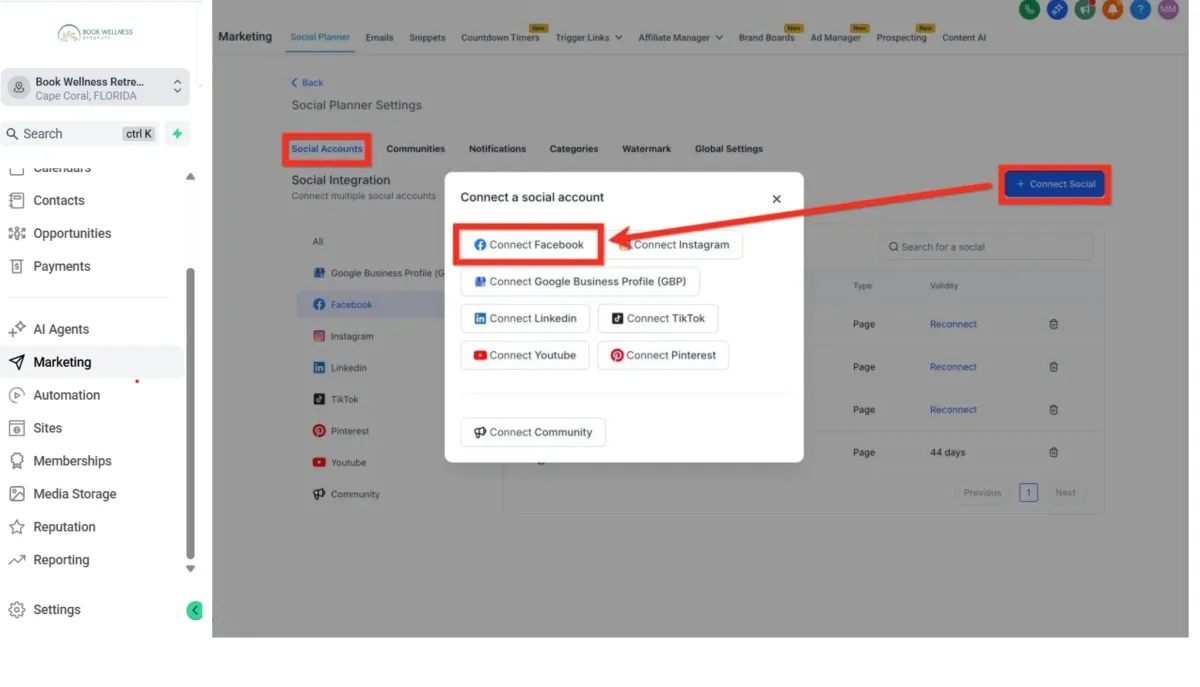Close the Connect a social account dialog
Viewport: 1200px width, 687px height.
pyautogui.click(x=776, y=199)
